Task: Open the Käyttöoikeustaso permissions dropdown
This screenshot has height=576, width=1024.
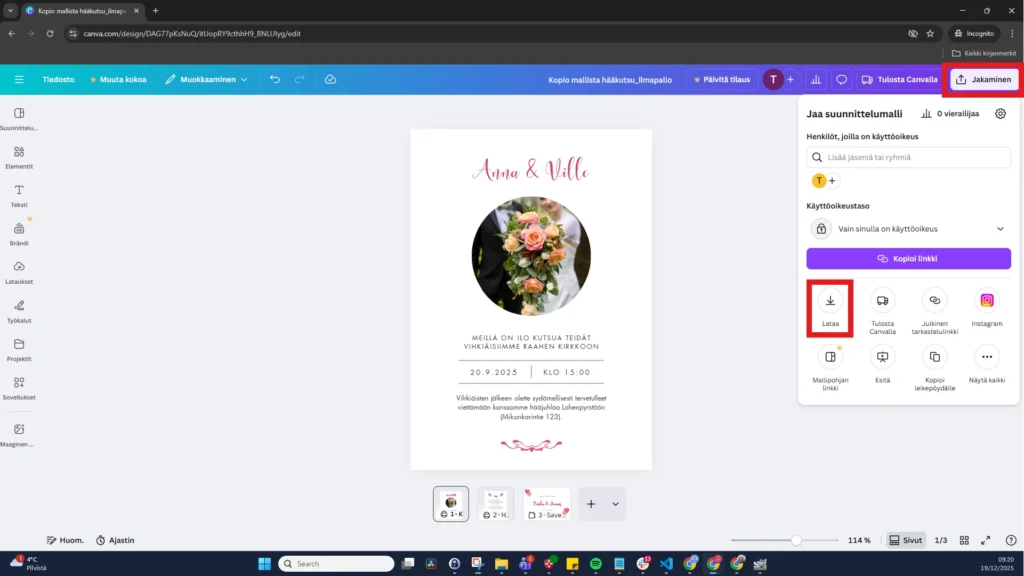Action: [x=908, y=228]
